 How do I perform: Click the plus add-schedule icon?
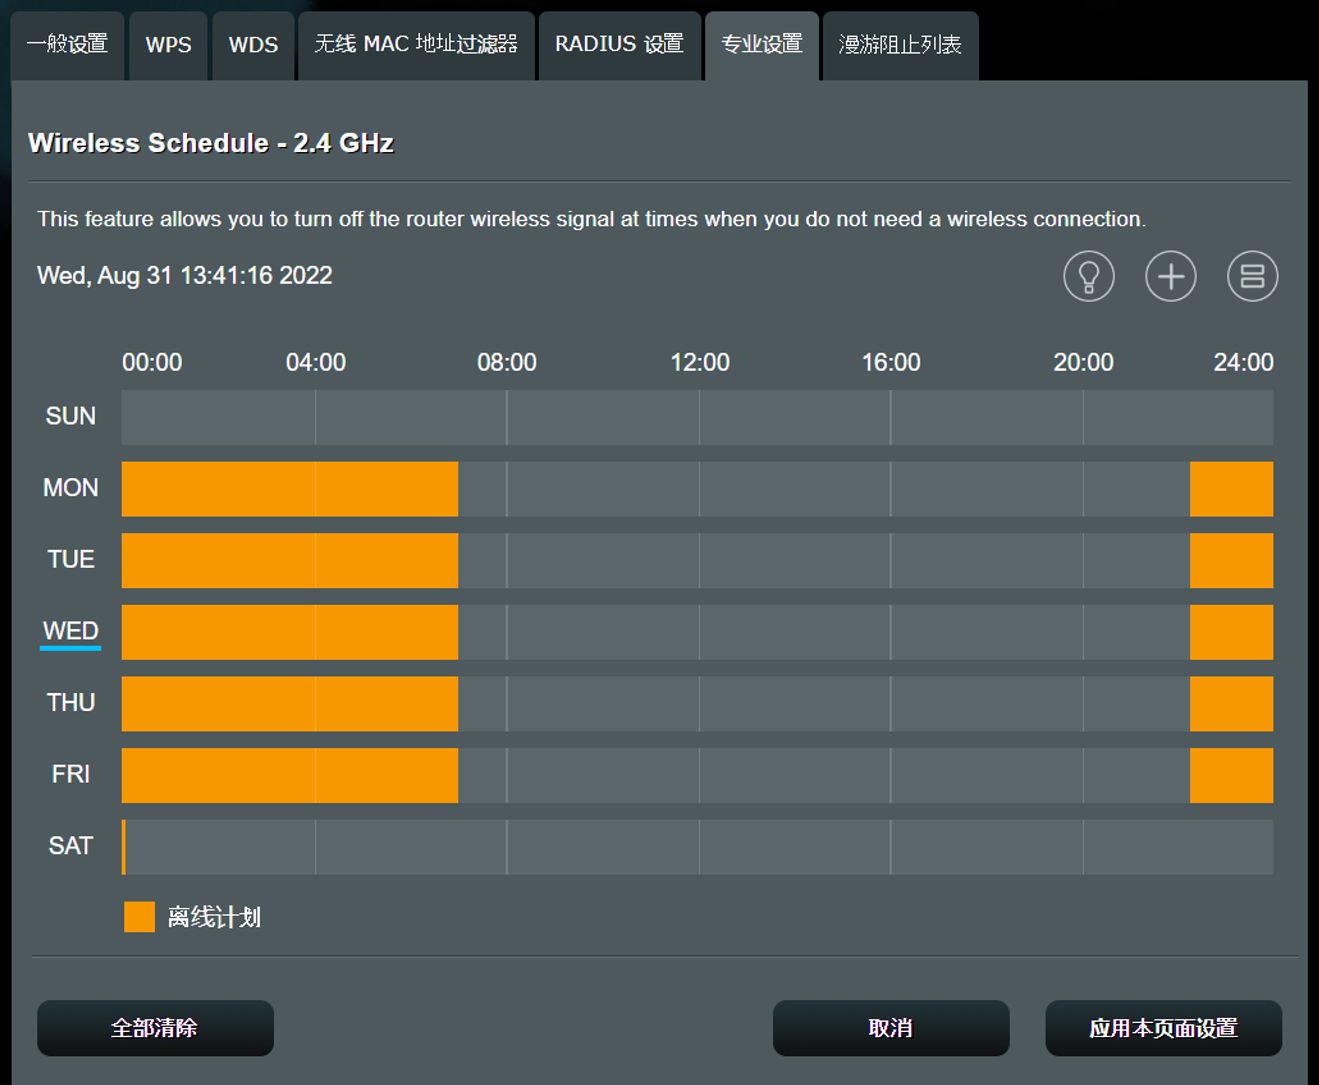1171,276
